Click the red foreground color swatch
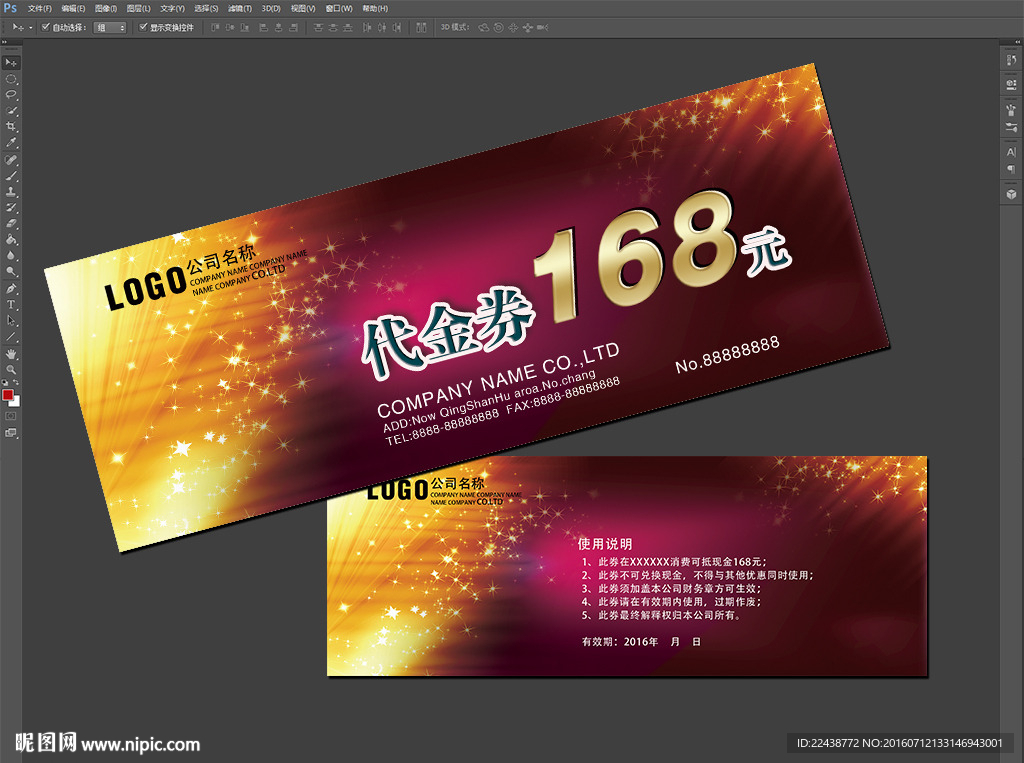 coord(7,395)
